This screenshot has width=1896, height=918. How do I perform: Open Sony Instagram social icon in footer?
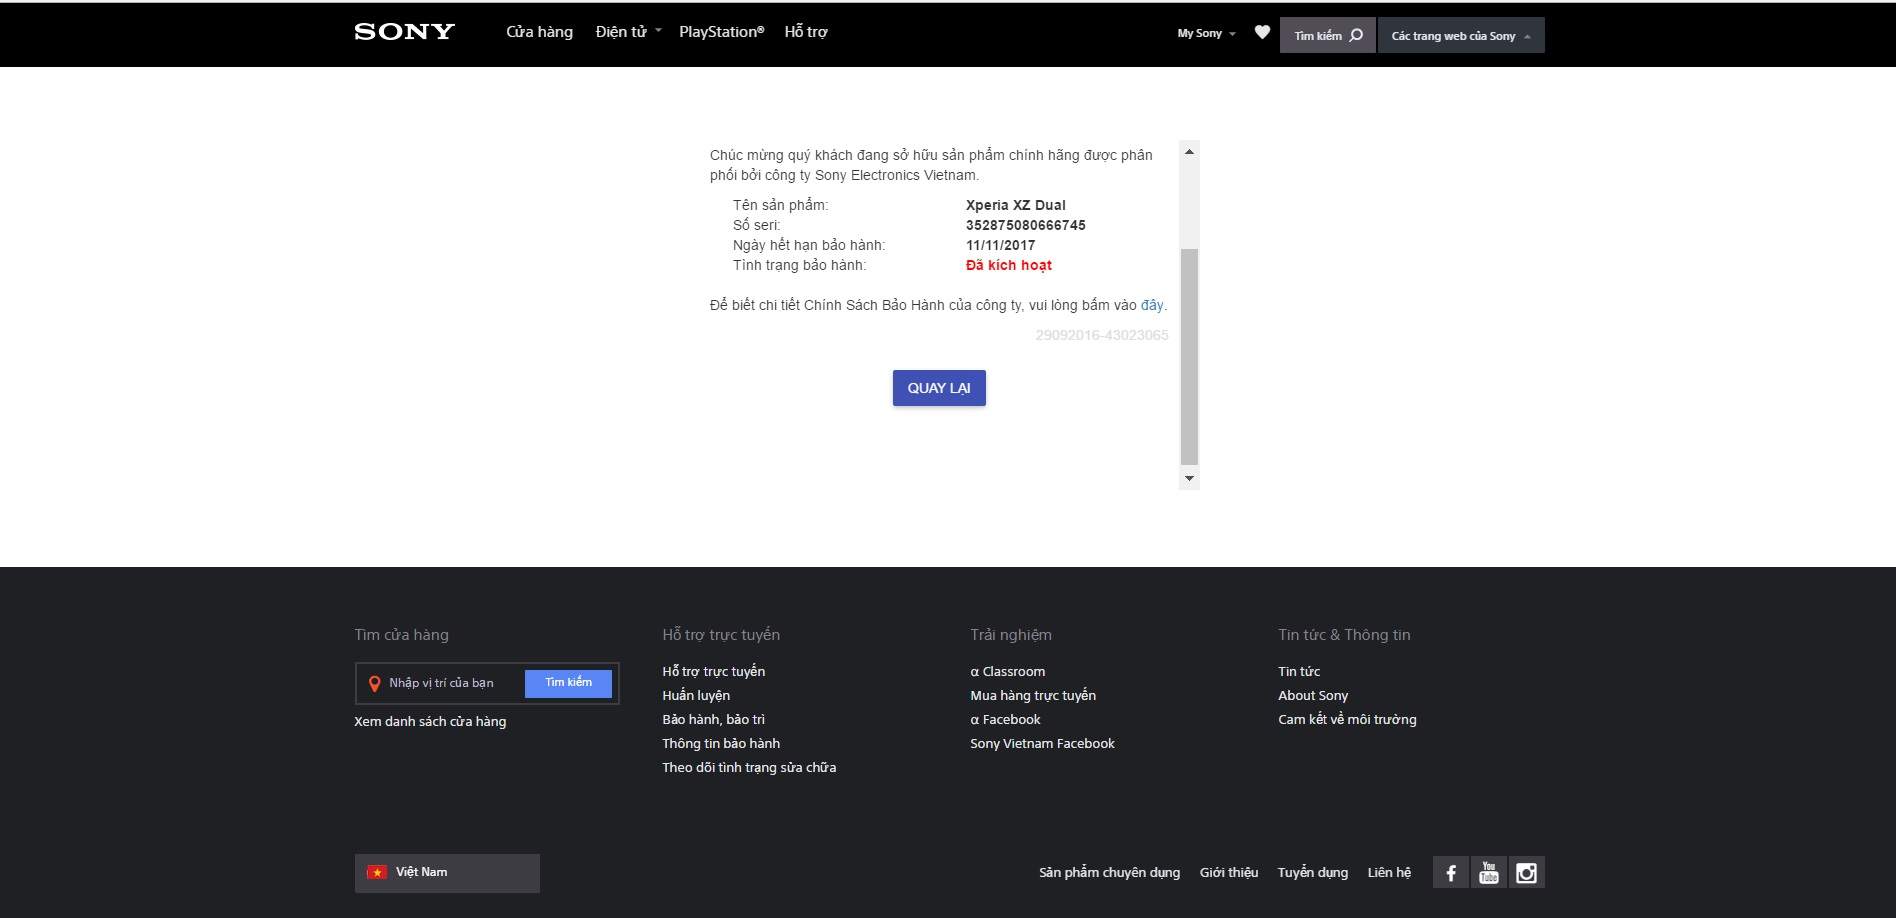point(1526,872)
